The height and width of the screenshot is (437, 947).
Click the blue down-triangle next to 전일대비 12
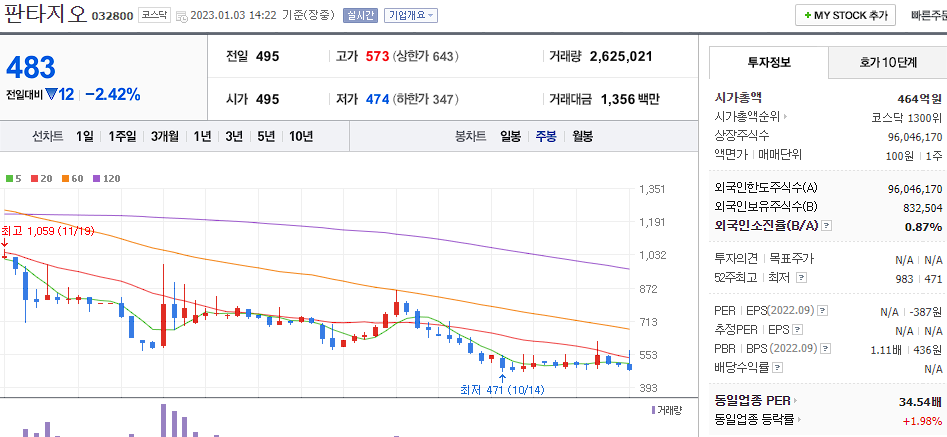click(51, 94)
